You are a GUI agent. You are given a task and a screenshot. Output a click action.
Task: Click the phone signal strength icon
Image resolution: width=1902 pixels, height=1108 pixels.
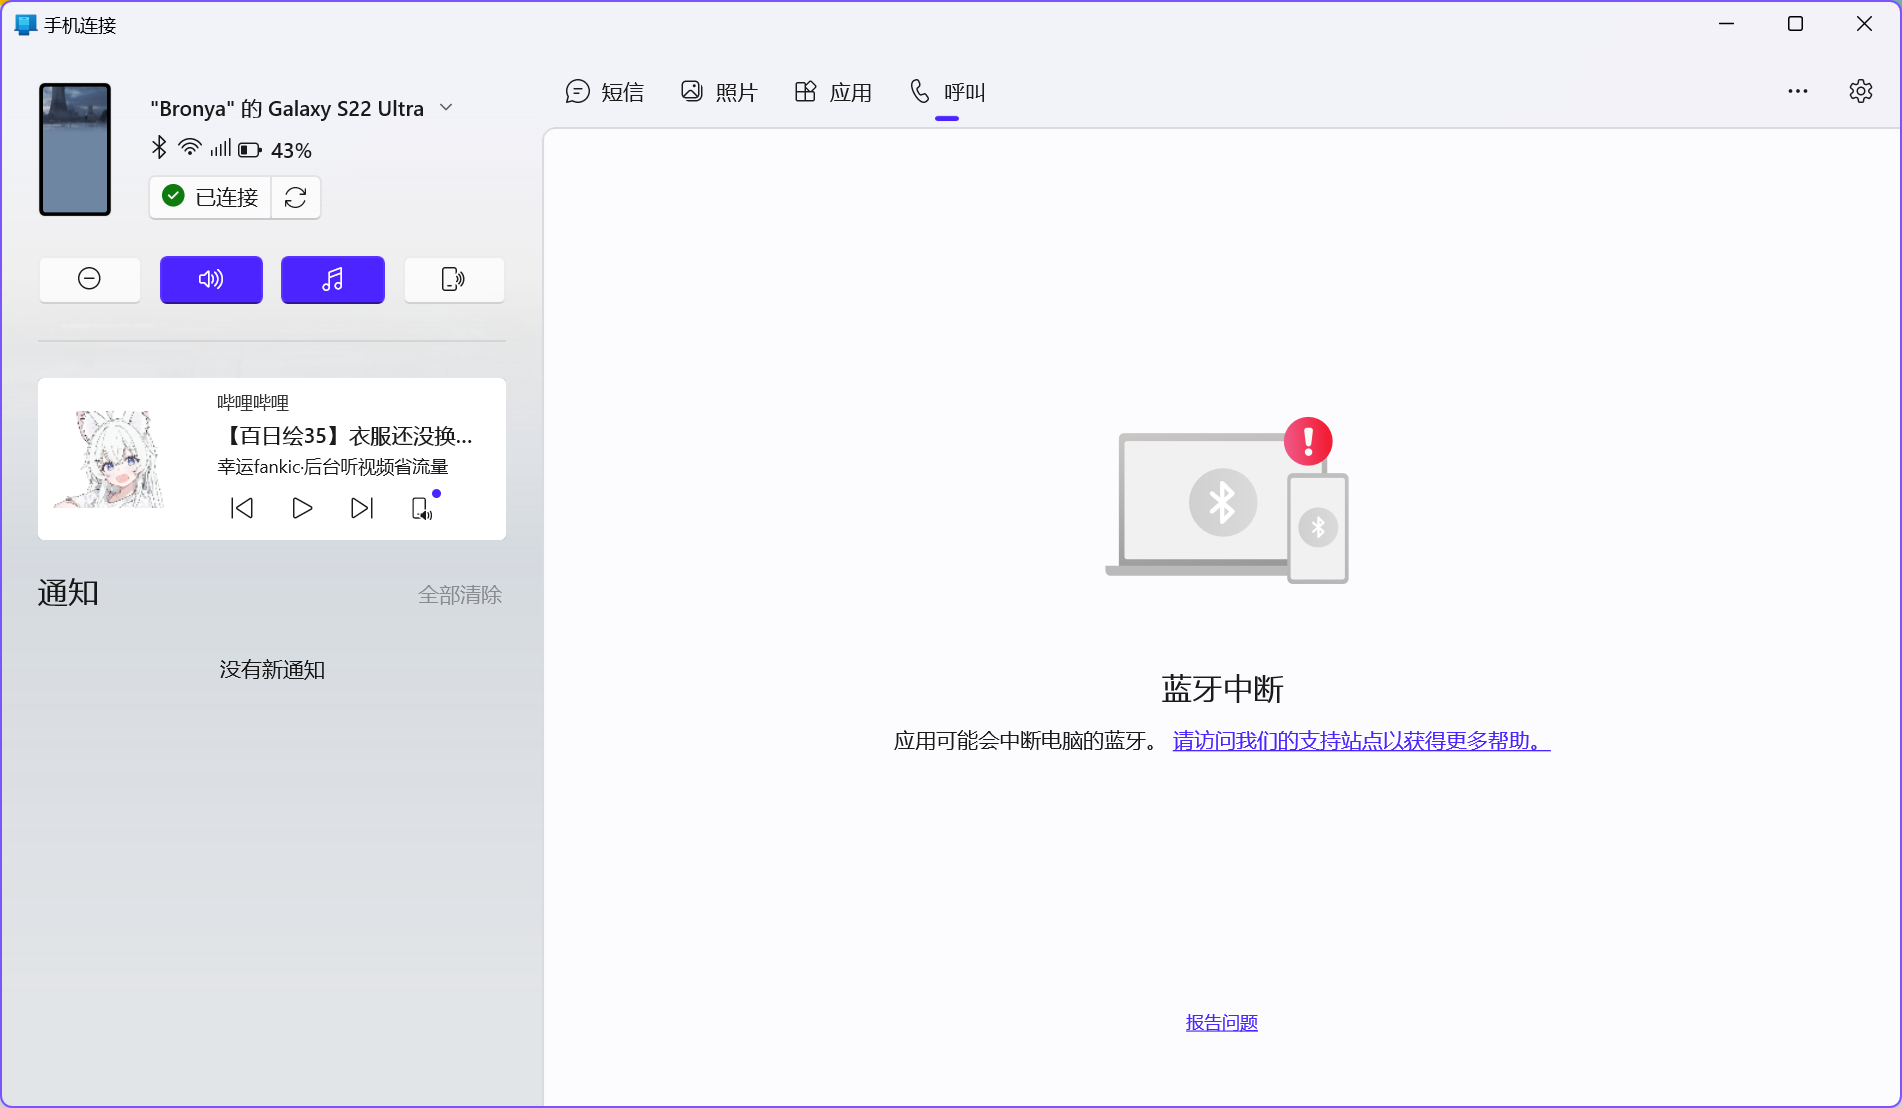coord(220,148)
